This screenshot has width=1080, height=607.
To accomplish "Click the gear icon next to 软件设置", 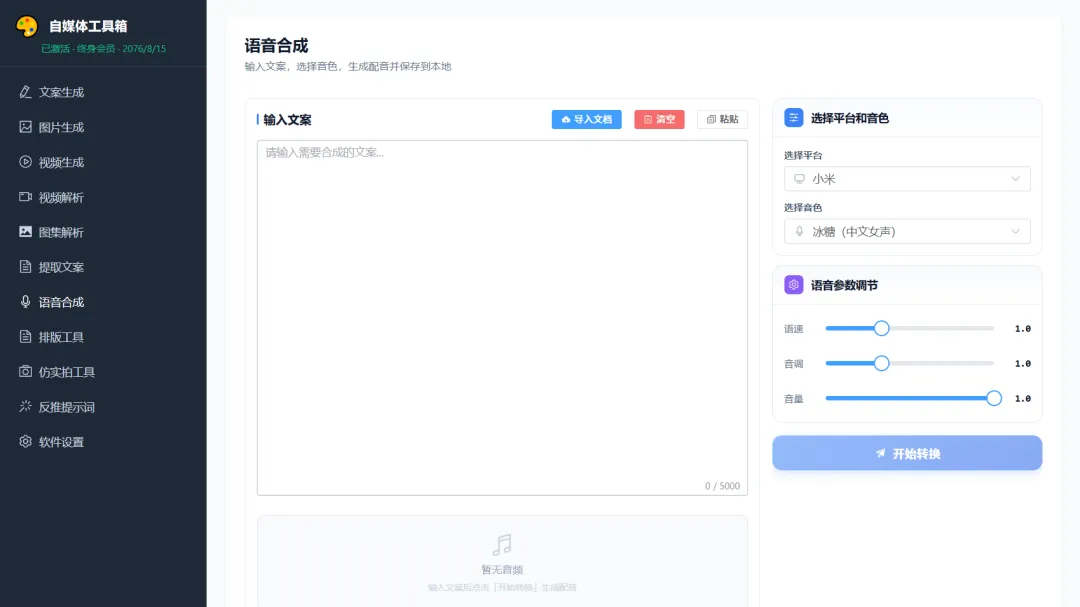I will (25, 442).
